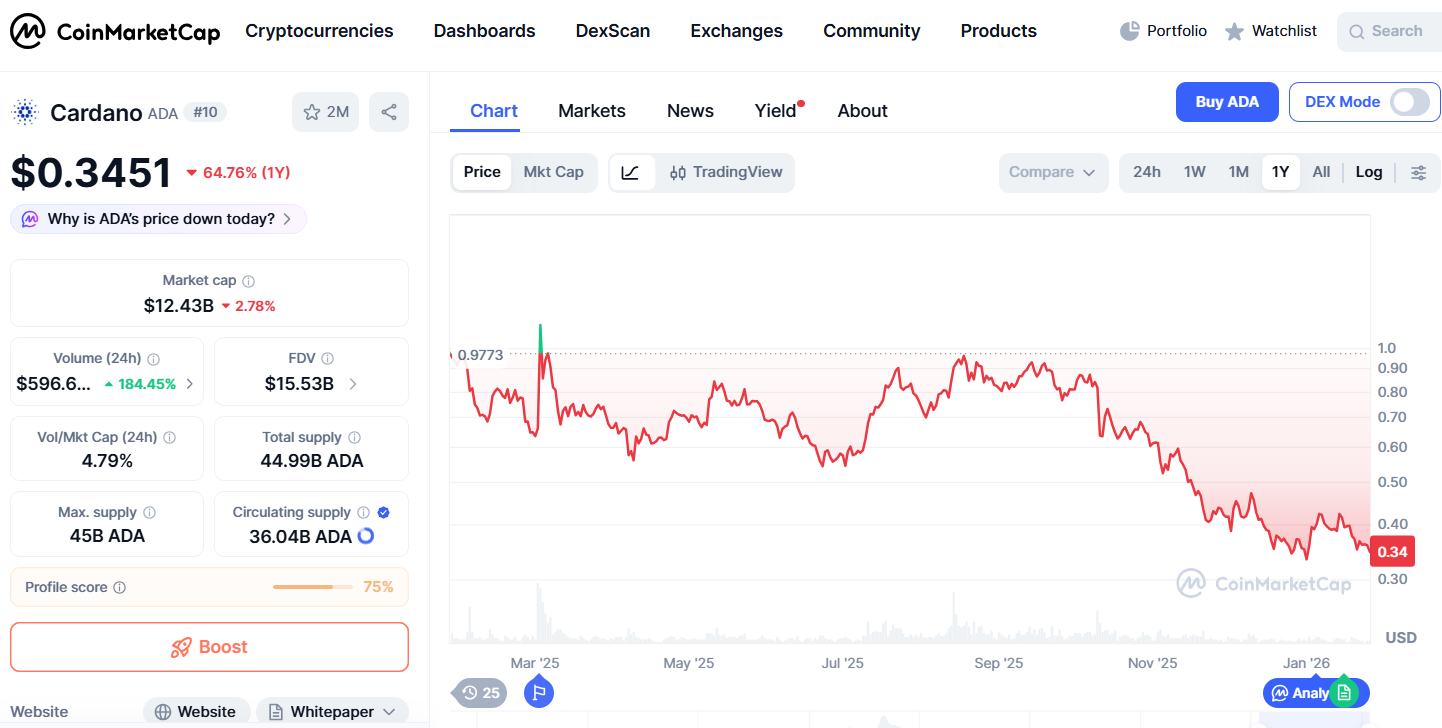Toggle the Log scale option

coord(1369,172)
